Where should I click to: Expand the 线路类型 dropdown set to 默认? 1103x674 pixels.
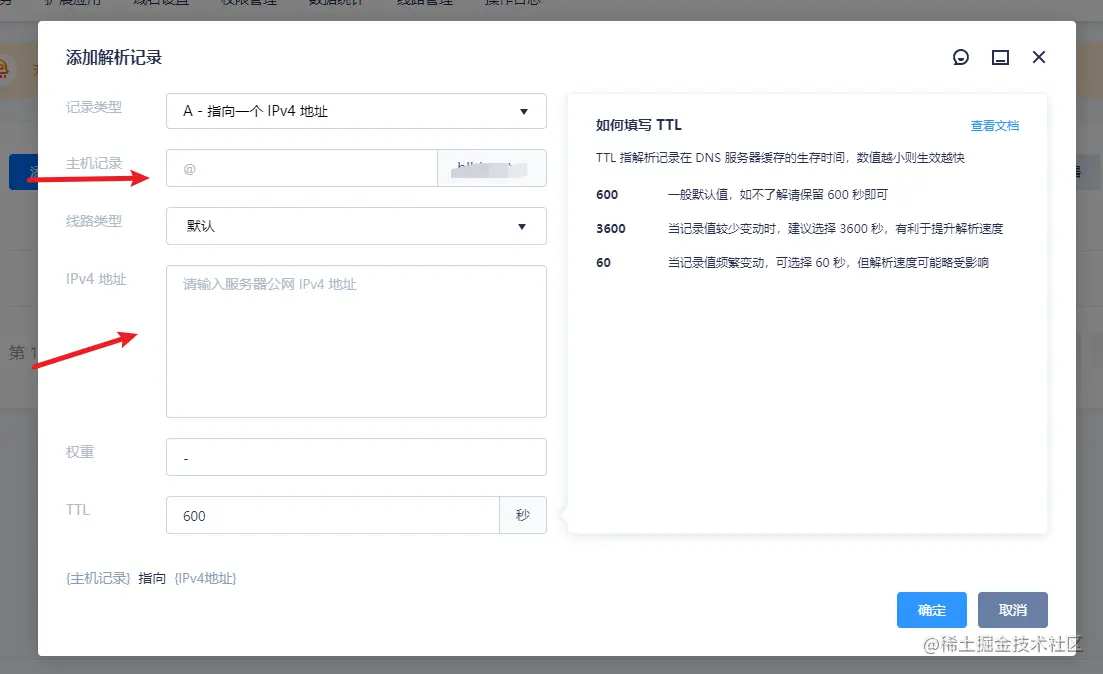point(356,226)
